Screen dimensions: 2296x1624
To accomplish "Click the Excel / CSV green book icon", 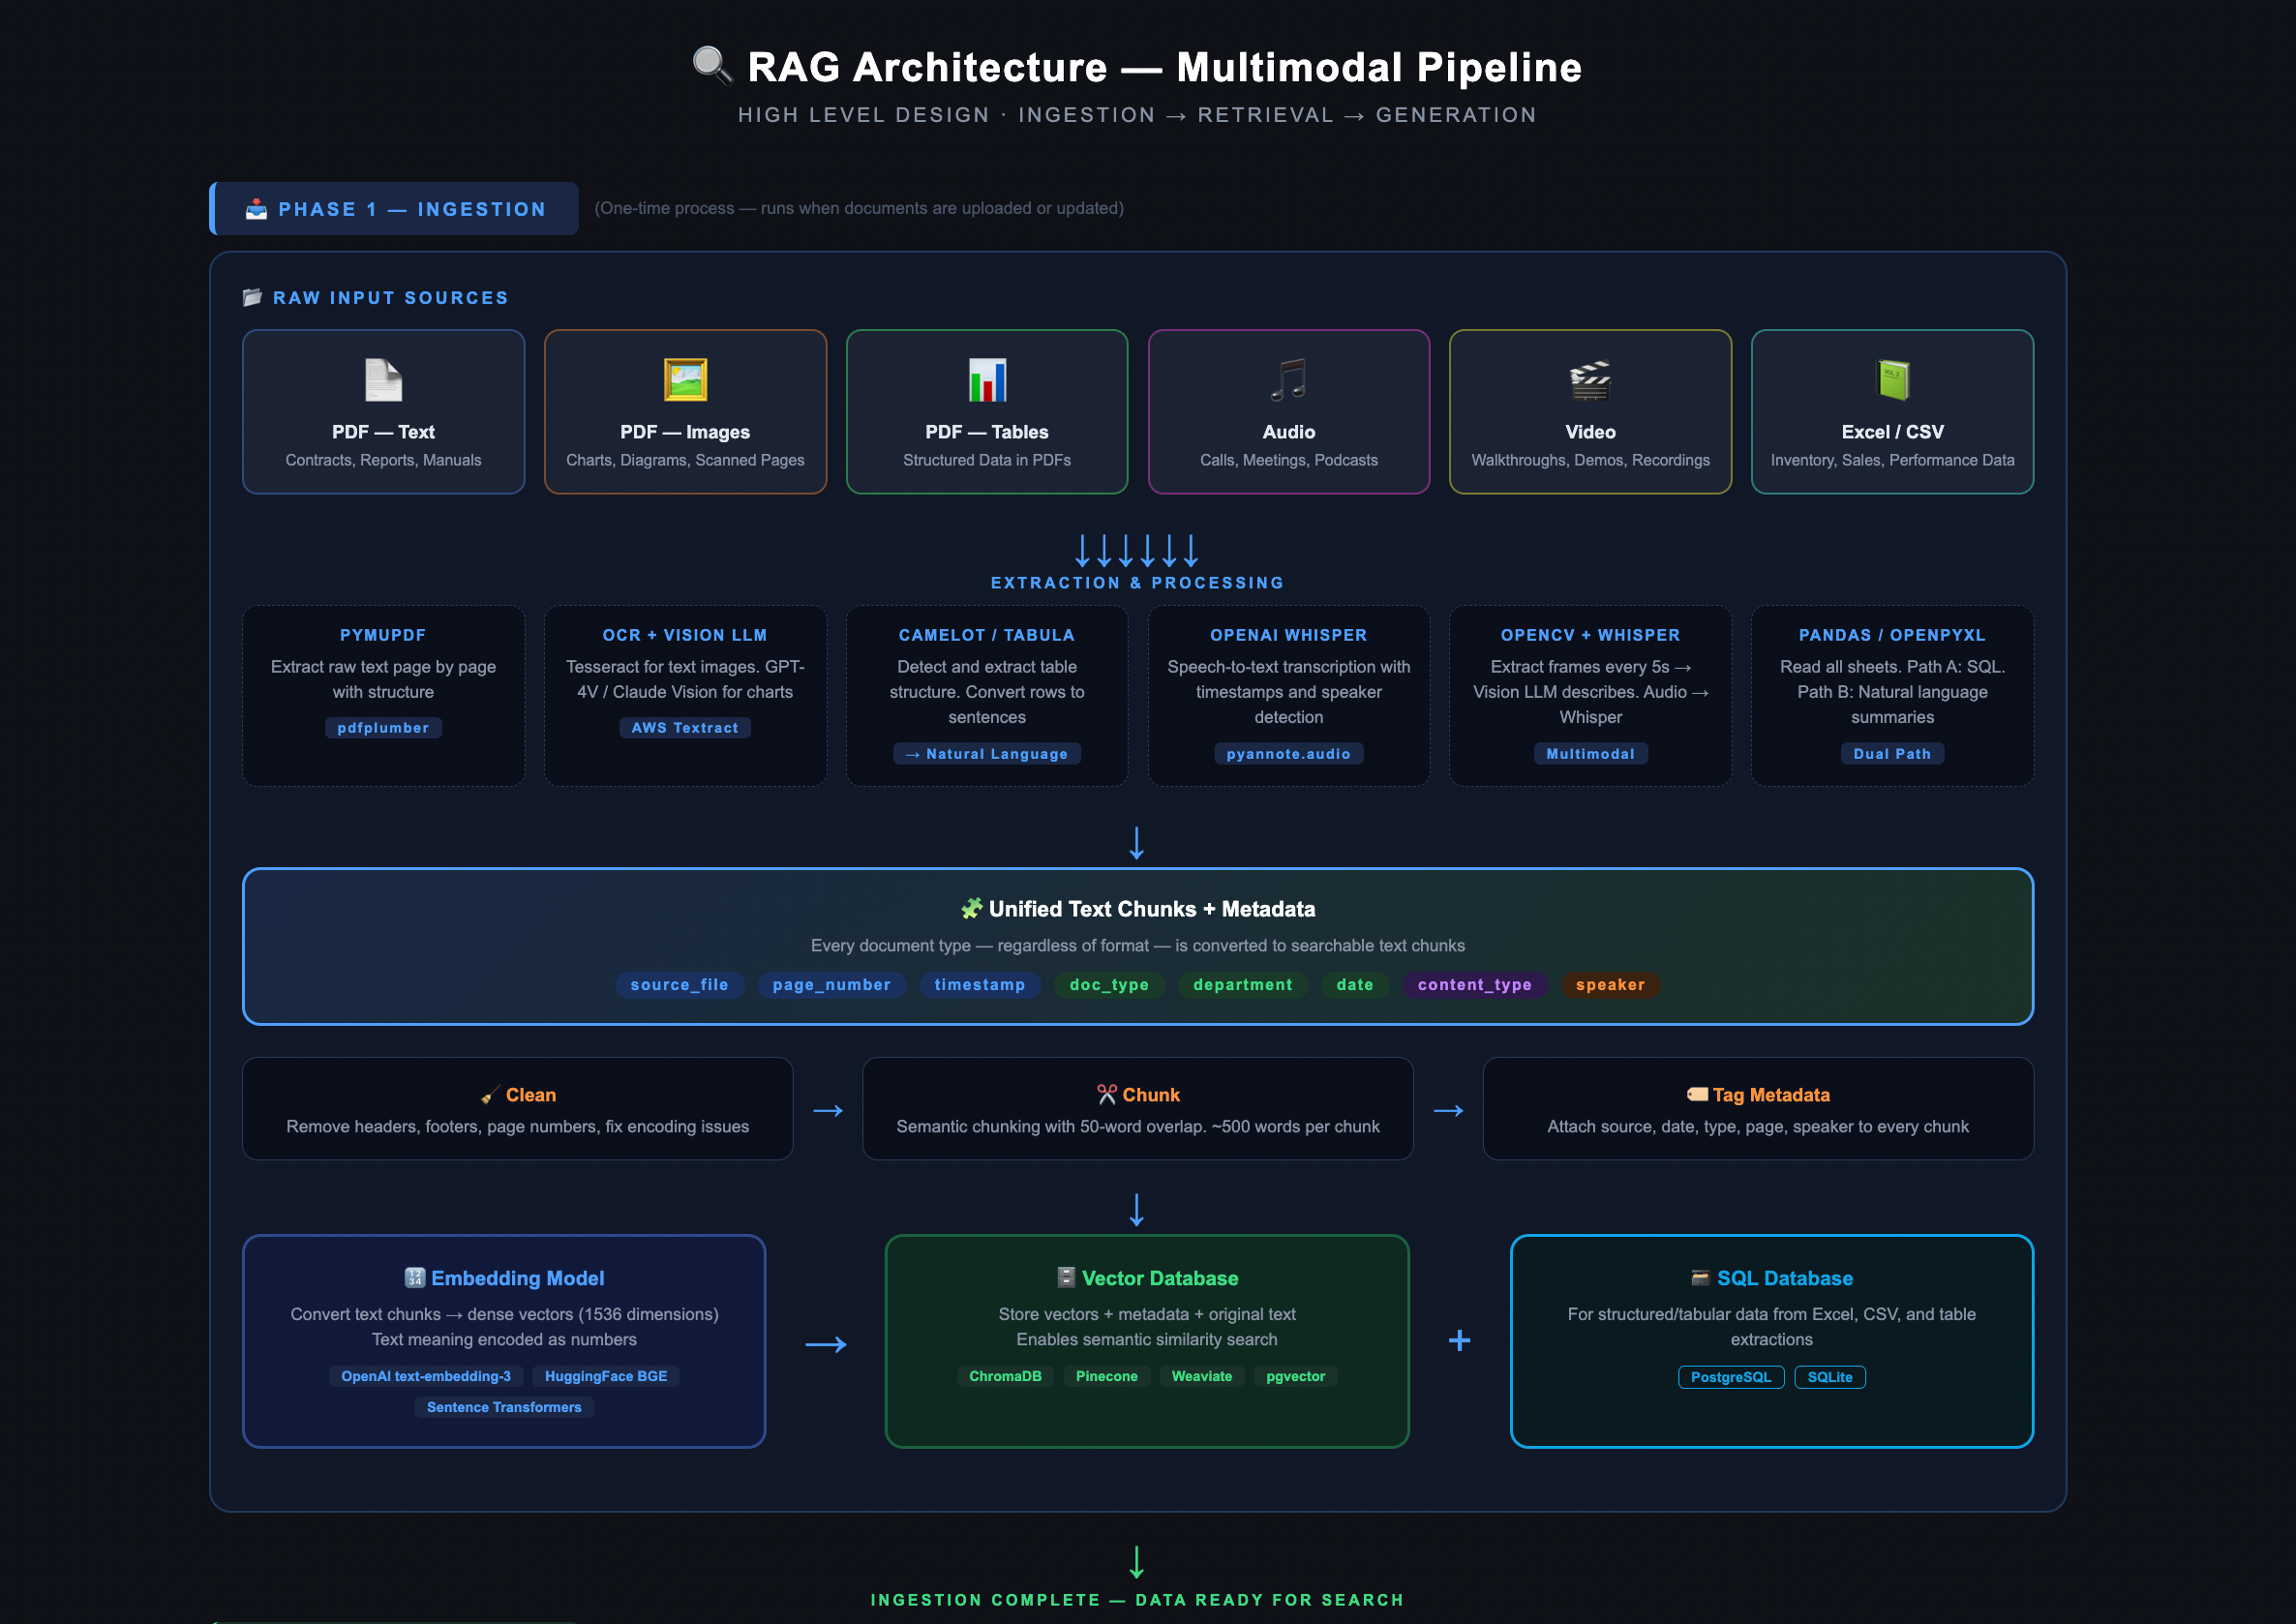I will click(x=1892, y=380).
